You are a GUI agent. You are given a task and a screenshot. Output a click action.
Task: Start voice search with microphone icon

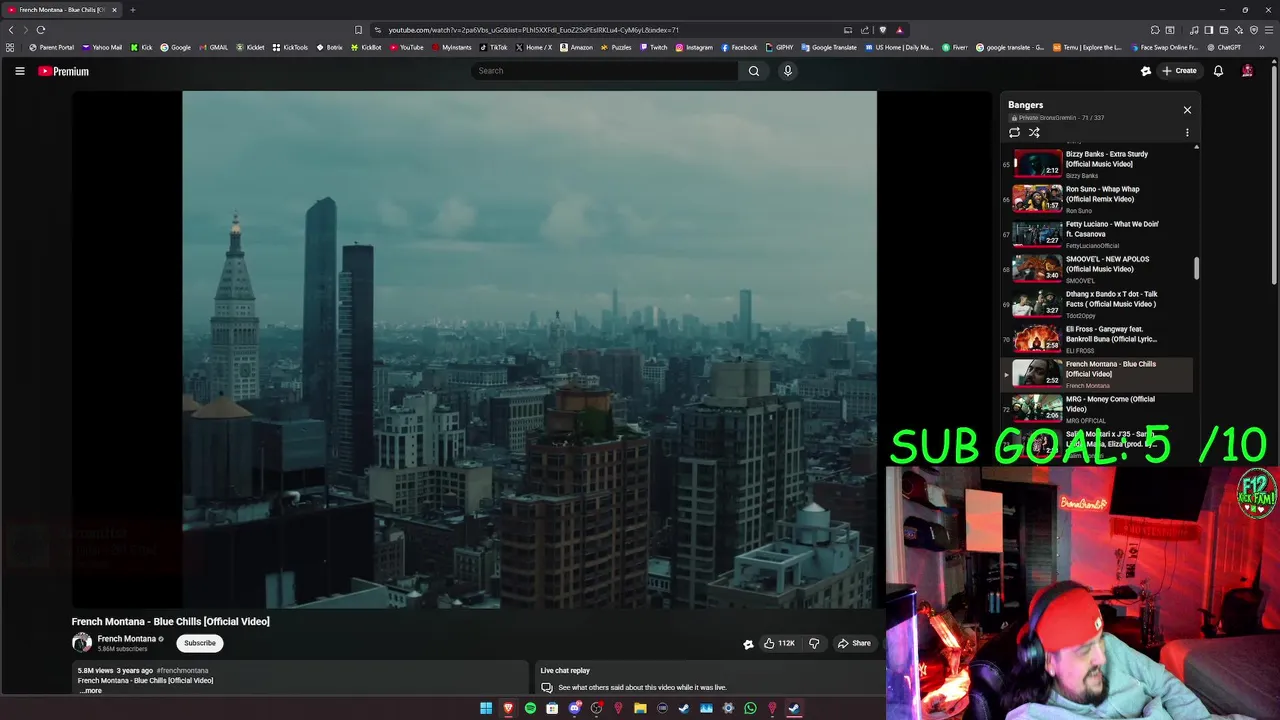point(788,71)
